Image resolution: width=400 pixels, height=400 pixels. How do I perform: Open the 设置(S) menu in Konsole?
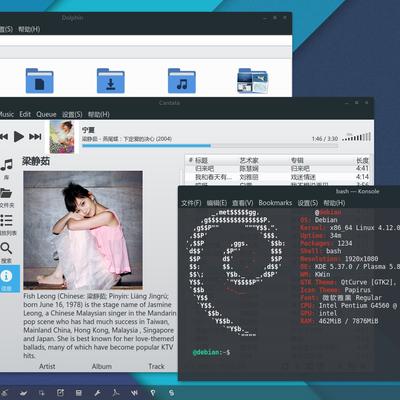click(308, 203)
